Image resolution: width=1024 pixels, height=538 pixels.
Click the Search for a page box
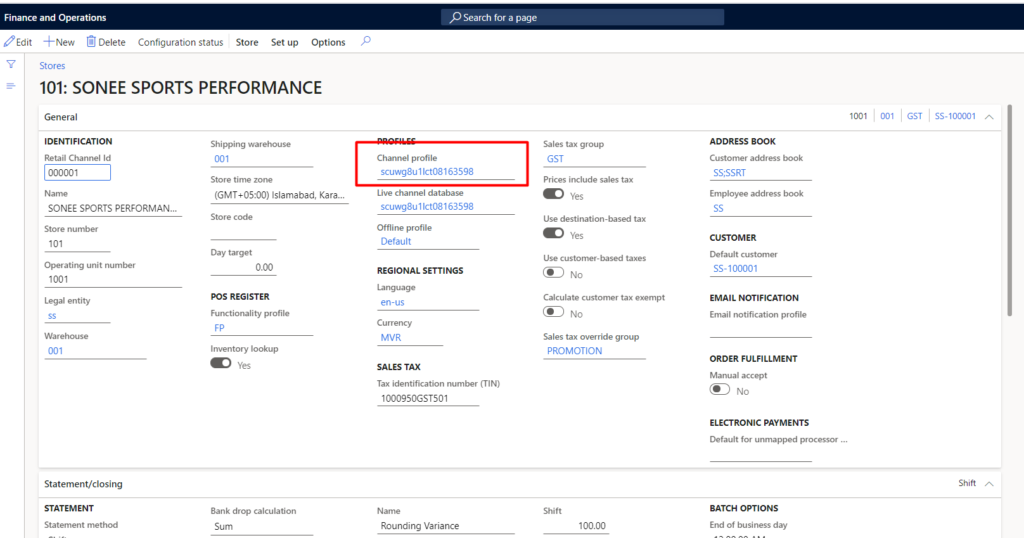click(583, 17)
